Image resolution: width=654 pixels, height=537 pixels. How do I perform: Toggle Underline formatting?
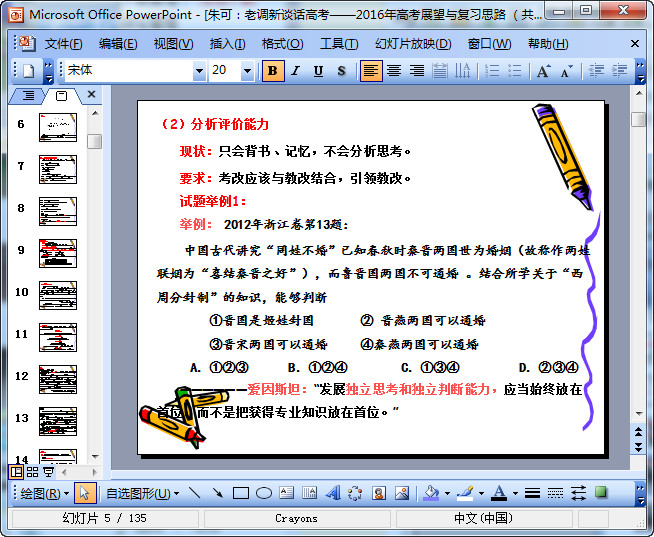click(318, 71)
